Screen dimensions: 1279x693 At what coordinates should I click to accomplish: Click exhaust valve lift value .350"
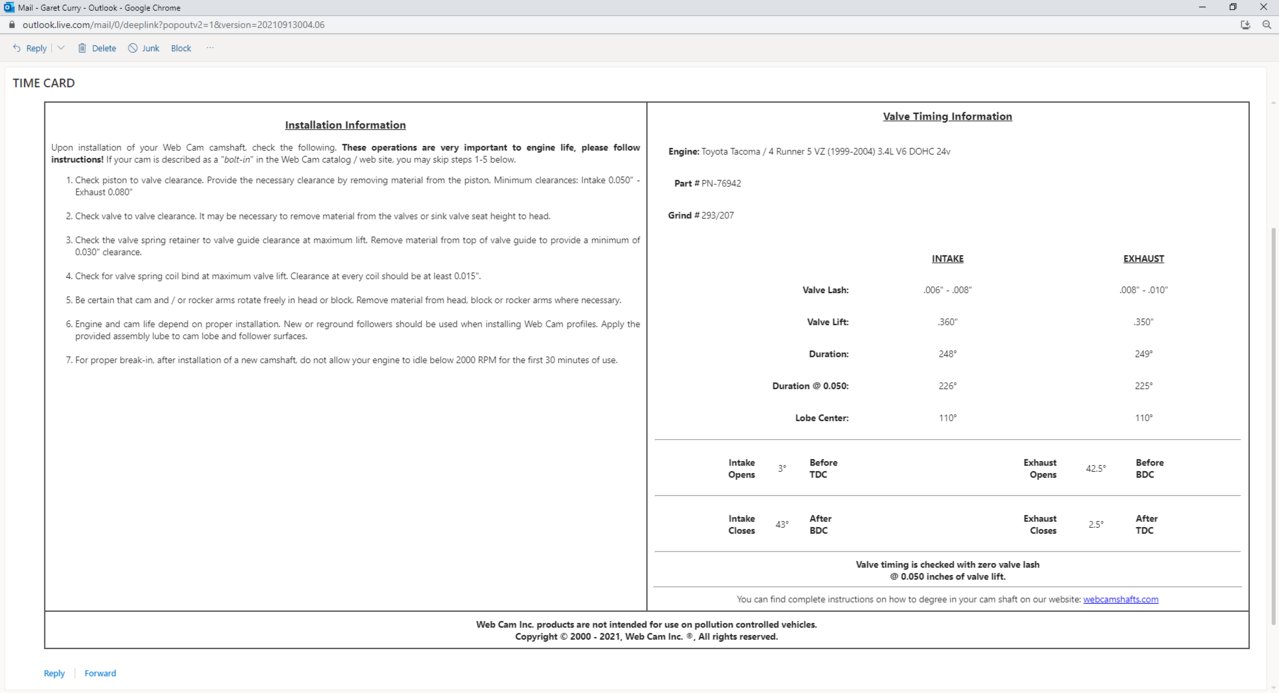pyautogui.click(x=1143, y=322)
